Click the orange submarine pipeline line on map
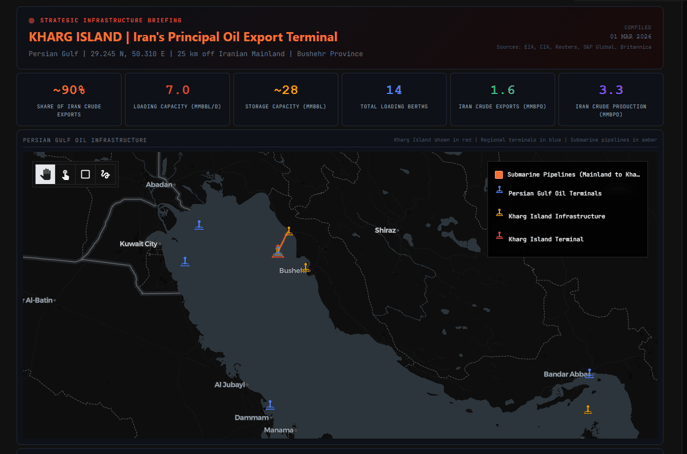This screenshot has height=454, width=687. coord(284,241)
